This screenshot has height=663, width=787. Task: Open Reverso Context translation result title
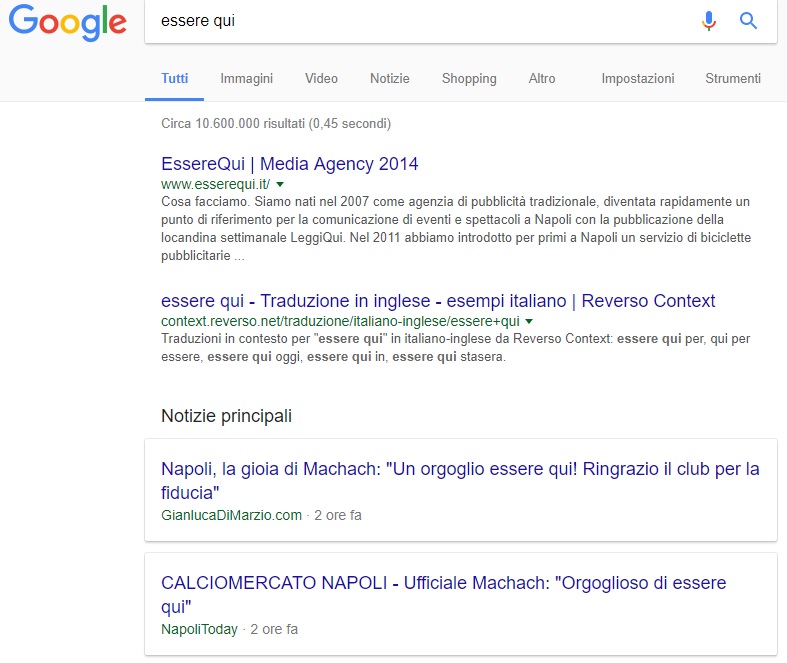coord(438,301)
